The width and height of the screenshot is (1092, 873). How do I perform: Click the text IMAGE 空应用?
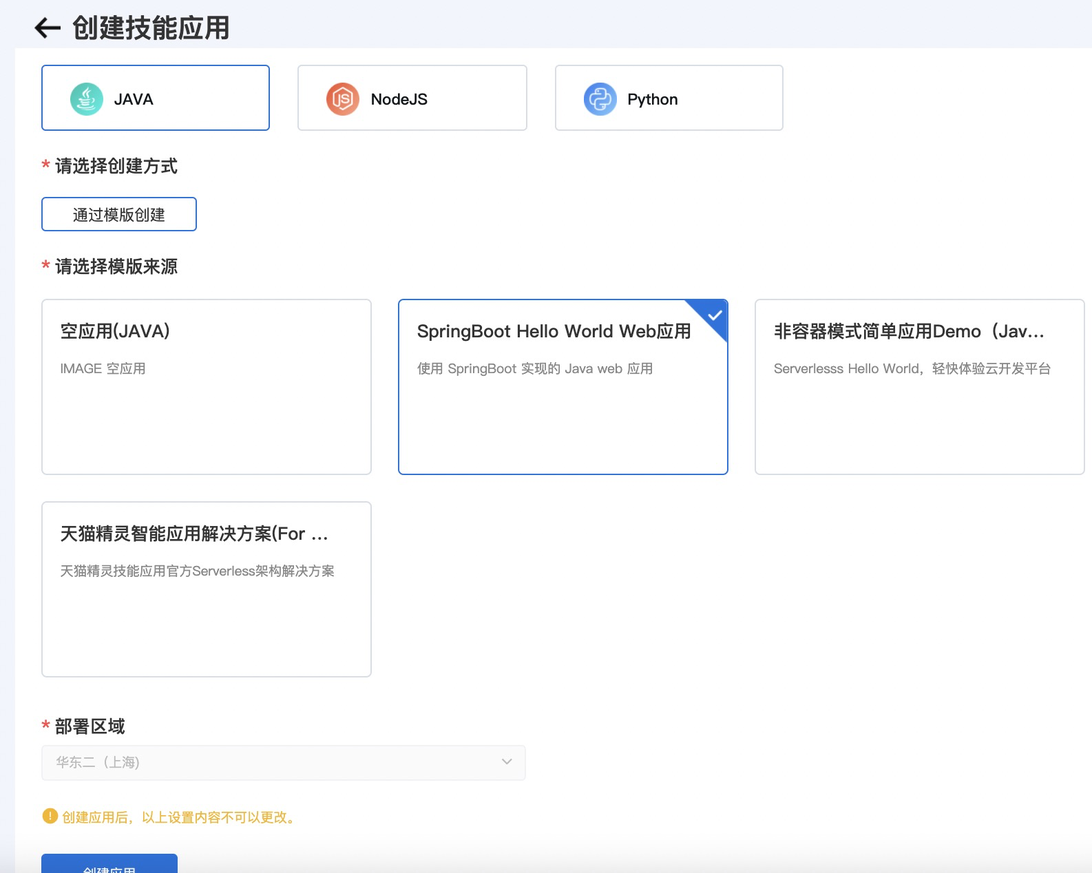pos(103,368)
